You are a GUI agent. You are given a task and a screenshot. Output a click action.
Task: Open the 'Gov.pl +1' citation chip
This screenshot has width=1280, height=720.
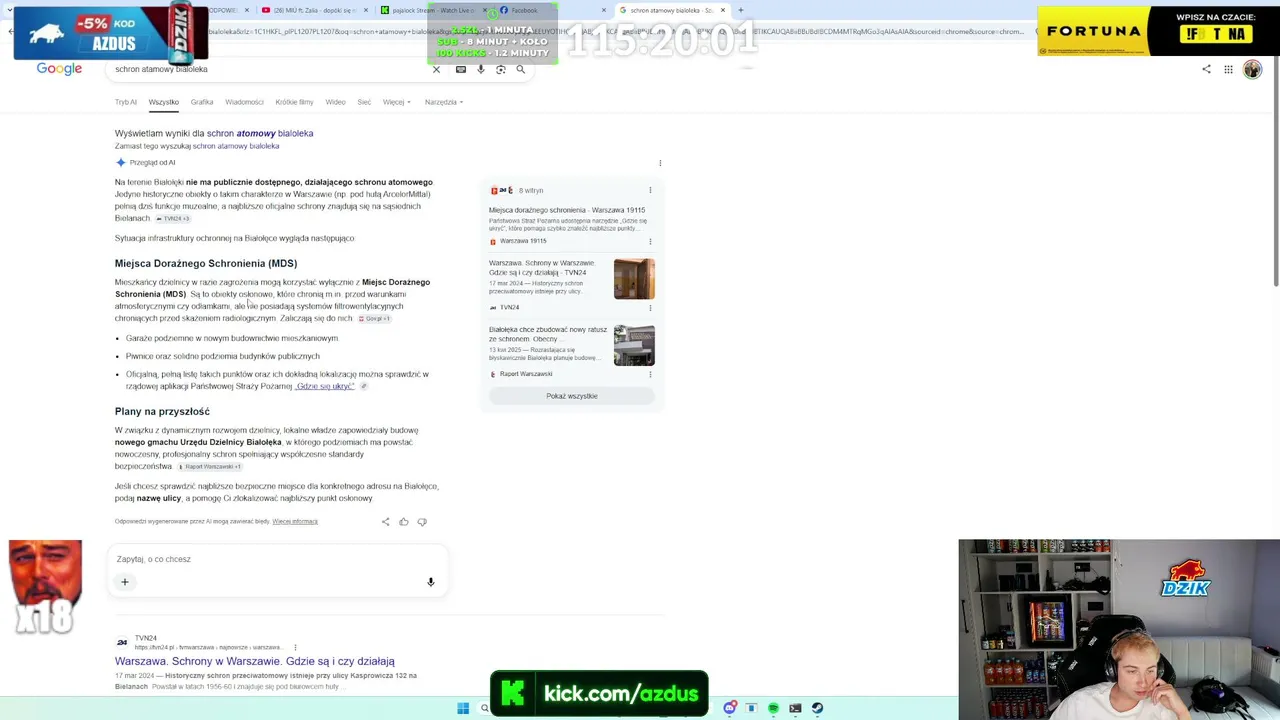pos(374,318)
